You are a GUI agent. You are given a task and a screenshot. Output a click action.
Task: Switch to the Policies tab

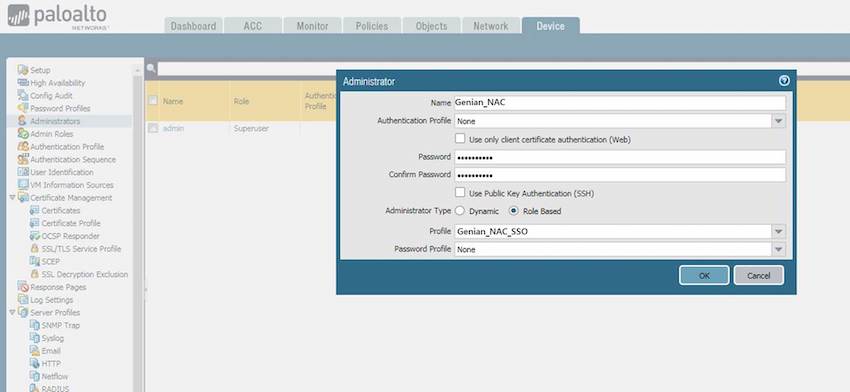click(x=372, y=25)
